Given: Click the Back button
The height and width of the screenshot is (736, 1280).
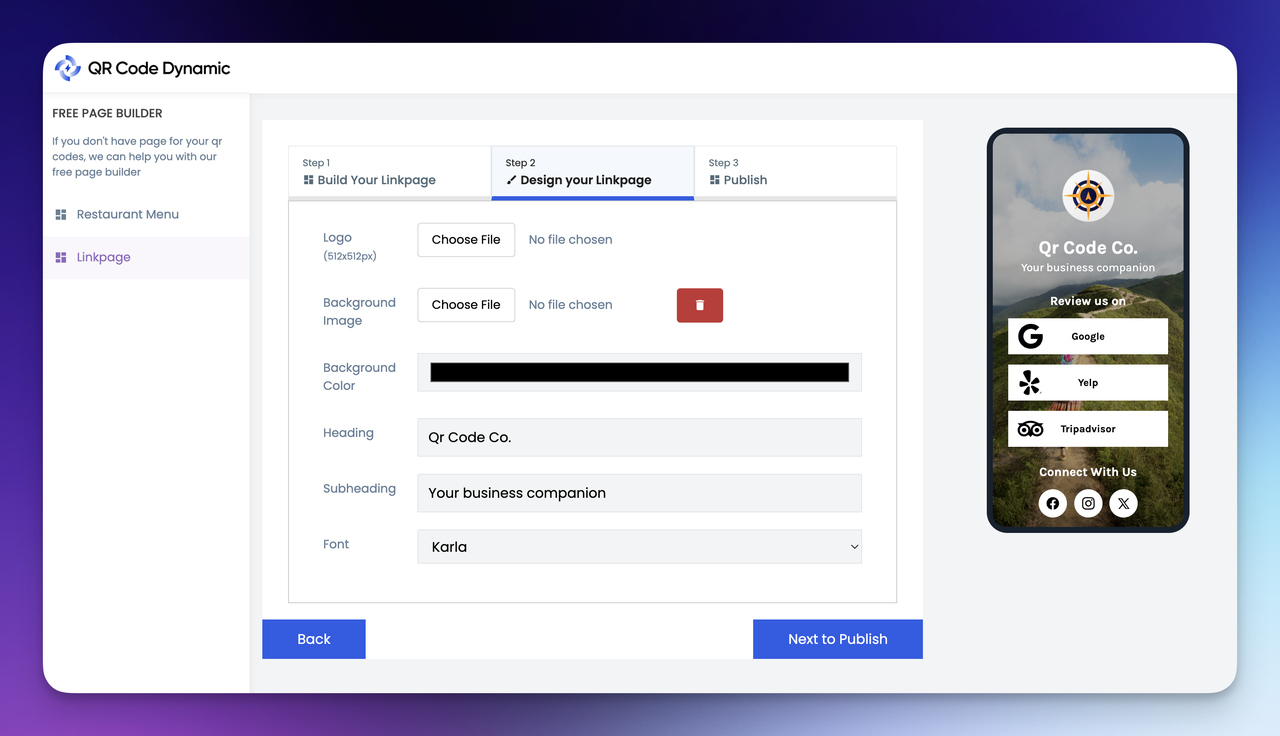Looking at the screenshot, I should coord(313,638).
